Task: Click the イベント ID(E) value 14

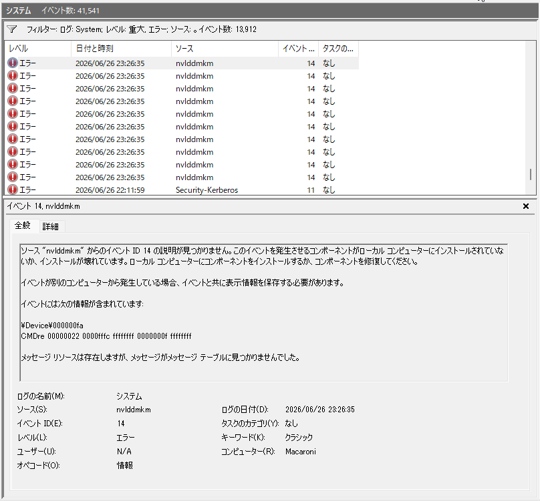Action: 121,423
